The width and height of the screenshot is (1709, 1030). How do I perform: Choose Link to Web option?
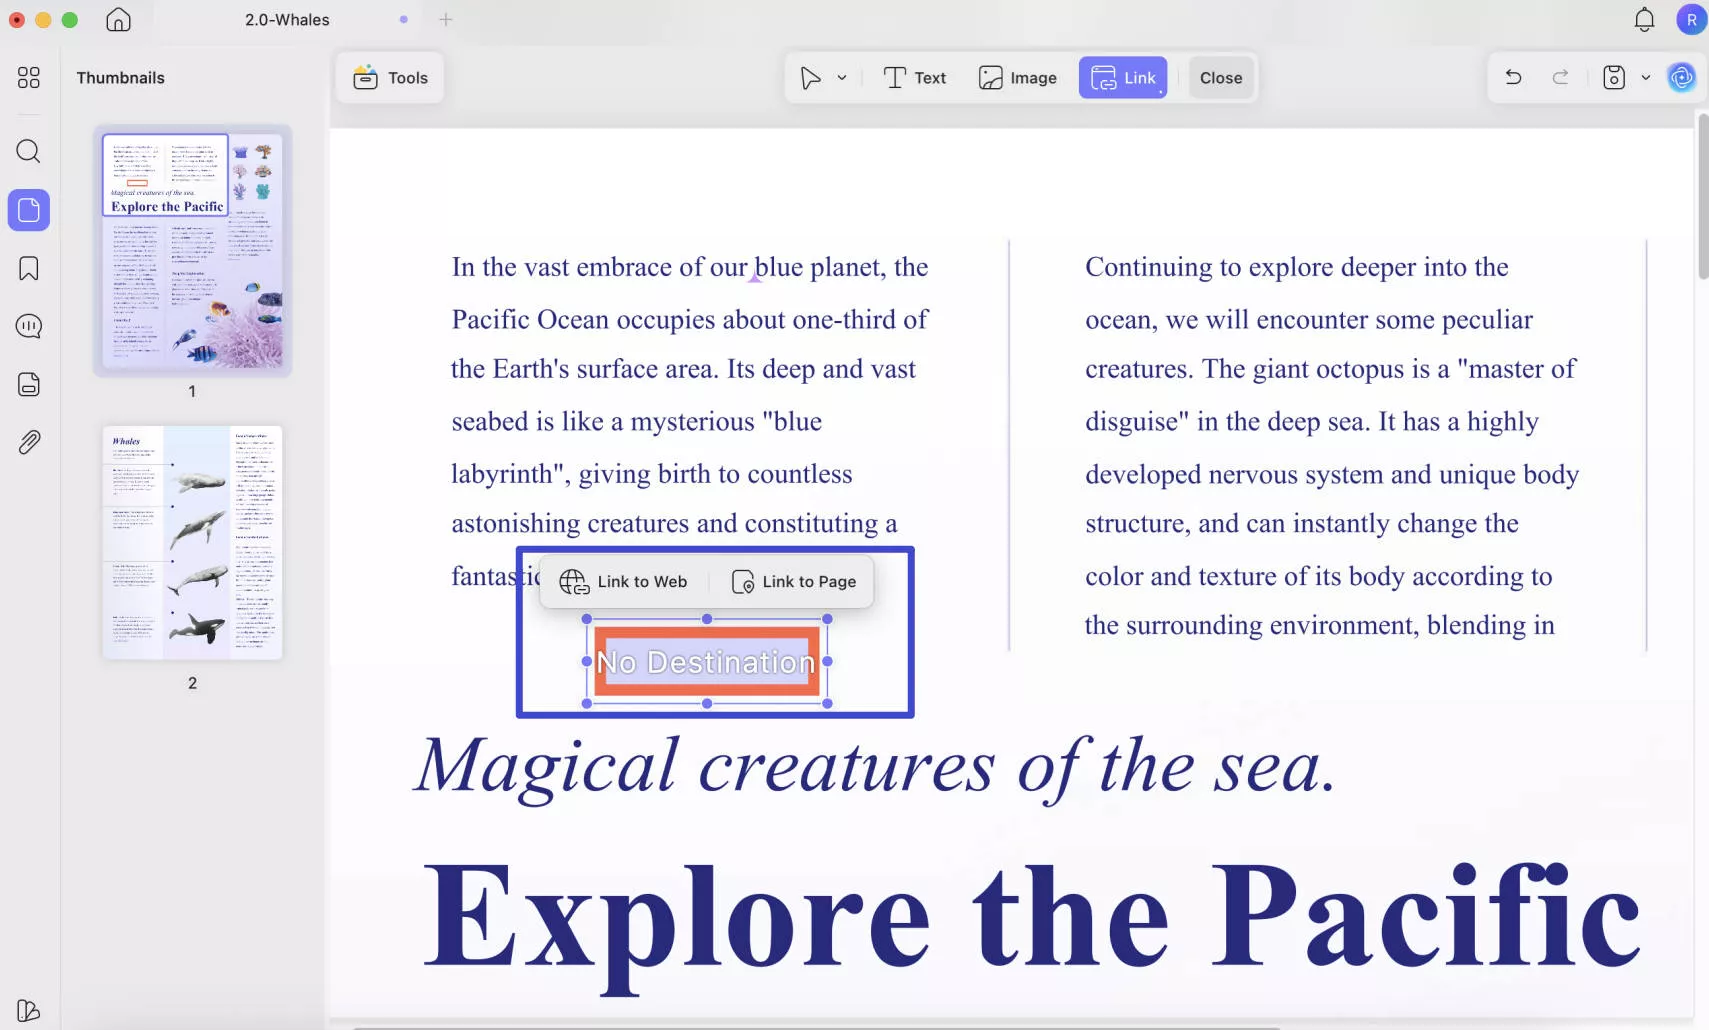point(624,582)
